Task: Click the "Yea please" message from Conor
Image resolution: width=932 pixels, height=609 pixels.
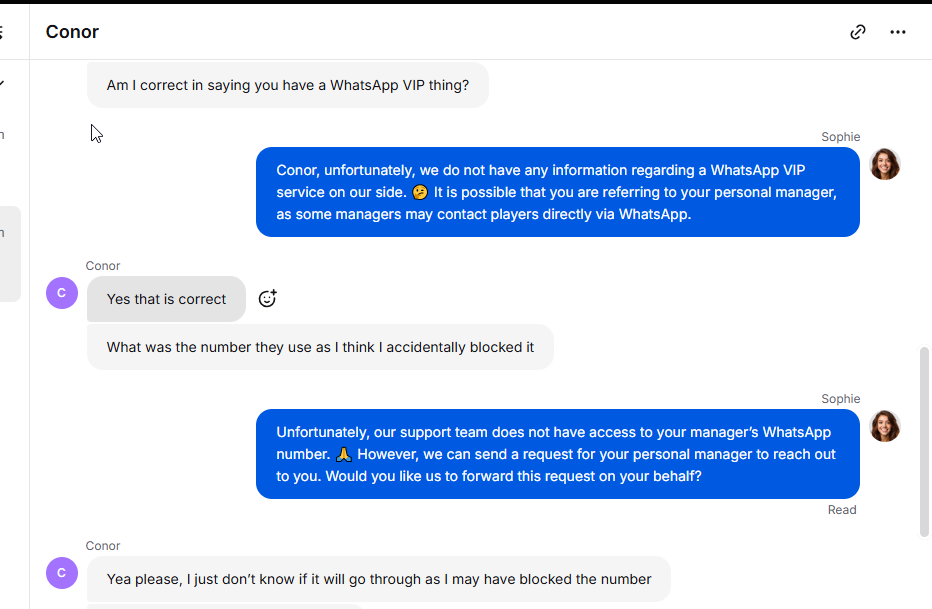Action: pos(379,579)
